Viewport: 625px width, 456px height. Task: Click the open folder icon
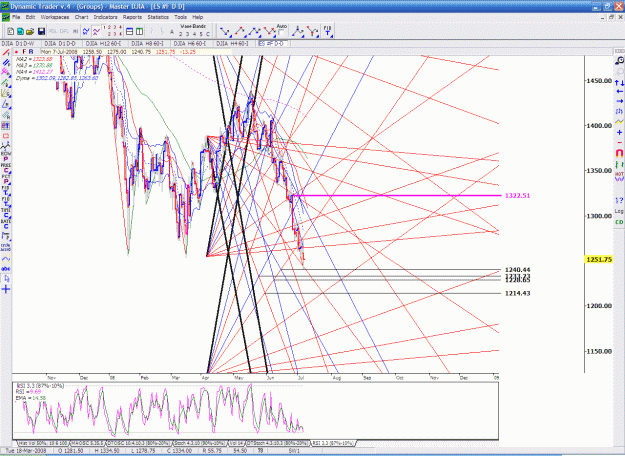tap(30, 31)
